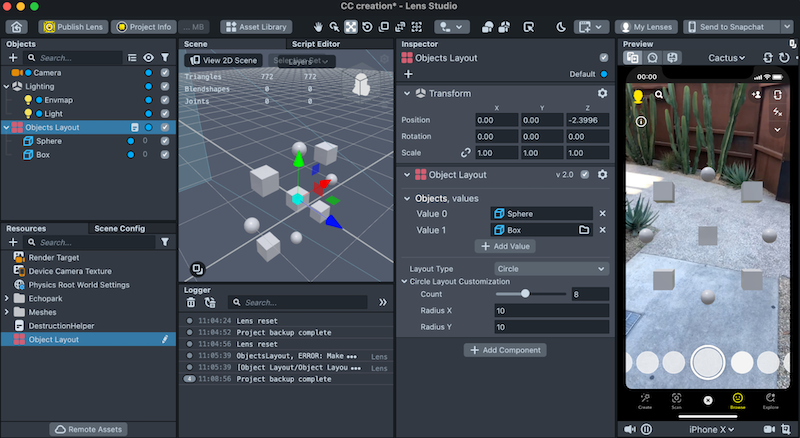Viewport: 800px width, 438px height.
Task: Open Transform component settings gear
Action: click(602, 93)
